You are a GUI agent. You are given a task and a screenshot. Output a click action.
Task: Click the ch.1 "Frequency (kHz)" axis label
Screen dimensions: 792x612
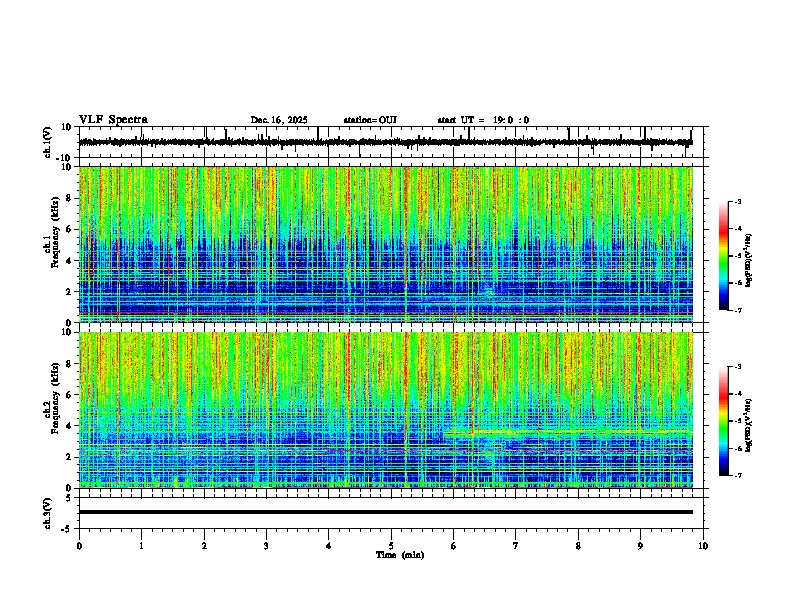click(55, 232)
